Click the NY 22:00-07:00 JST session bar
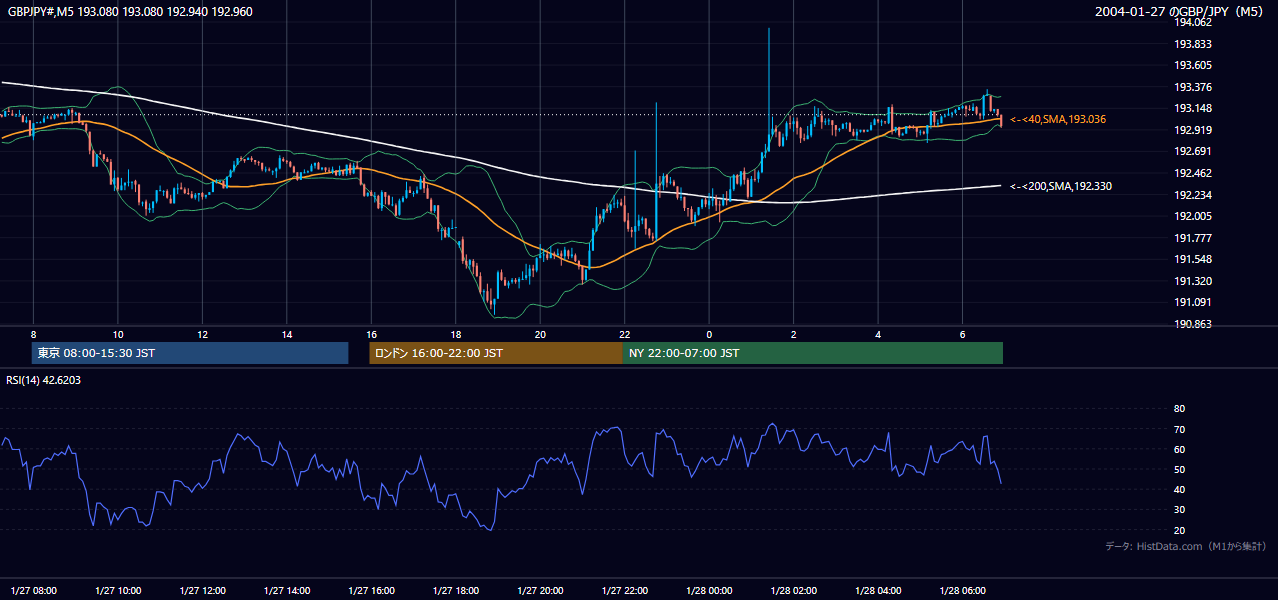Viewport: 1278px width, 600px height. (x=813, y=353)
